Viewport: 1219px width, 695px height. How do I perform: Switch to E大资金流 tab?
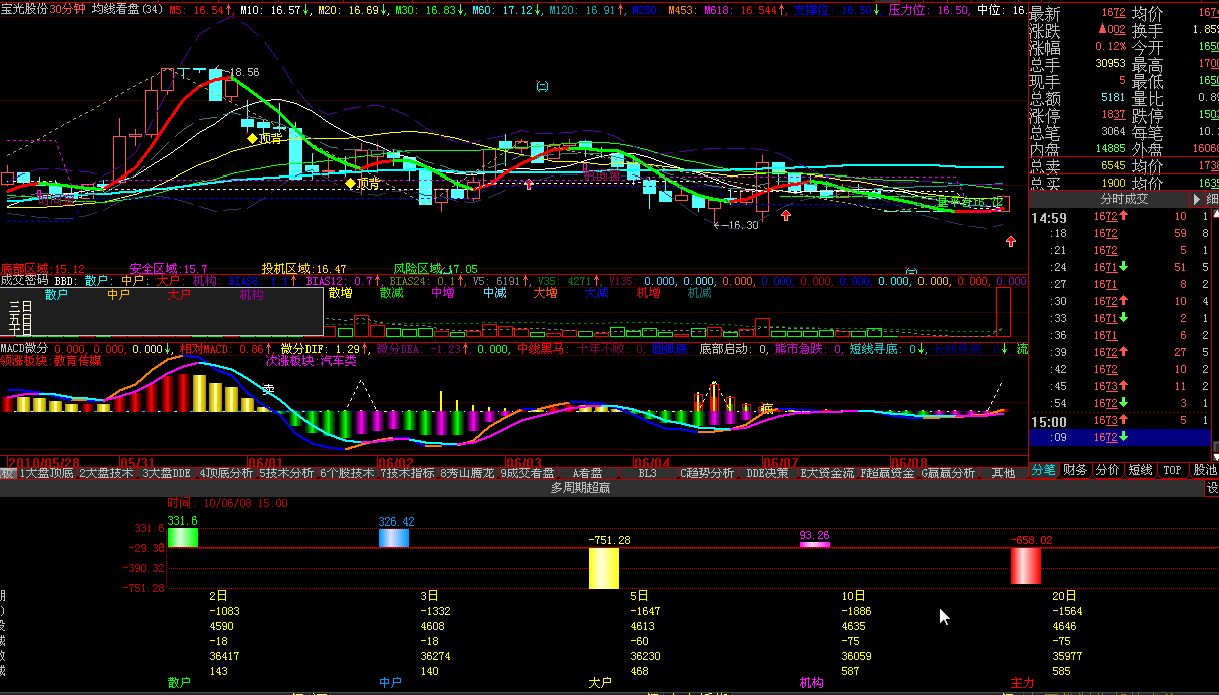click(x=827, y=473)
